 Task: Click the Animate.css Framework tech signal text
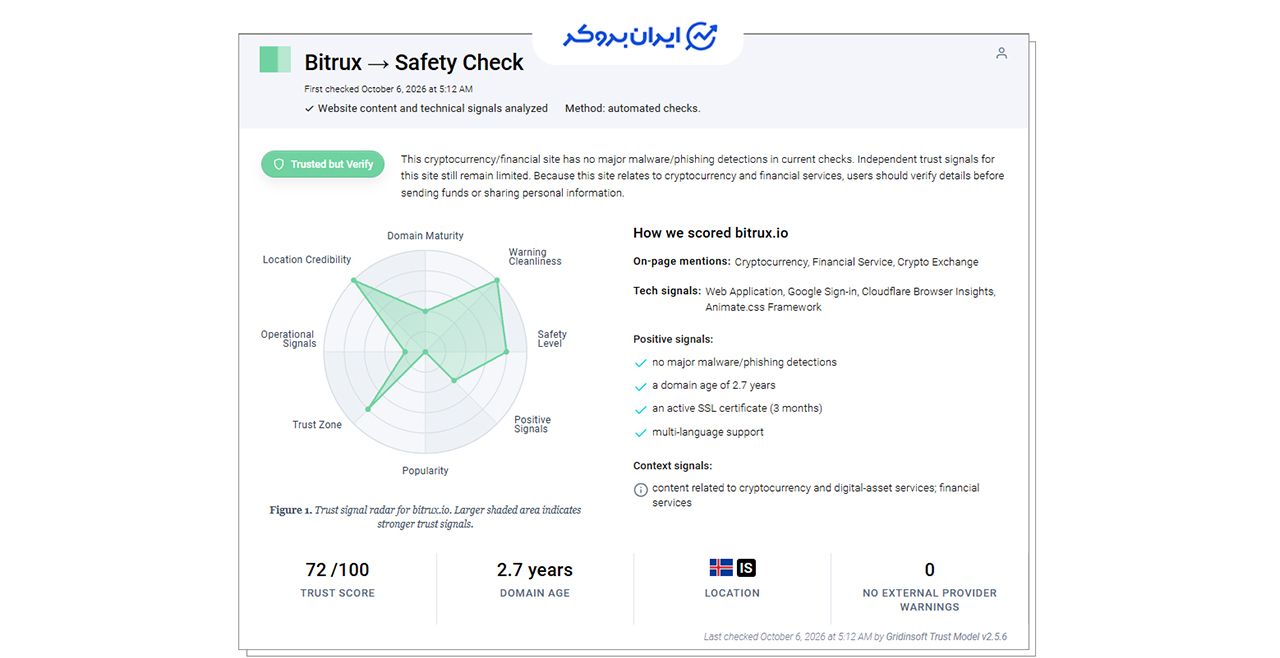(x=763, y=307)
